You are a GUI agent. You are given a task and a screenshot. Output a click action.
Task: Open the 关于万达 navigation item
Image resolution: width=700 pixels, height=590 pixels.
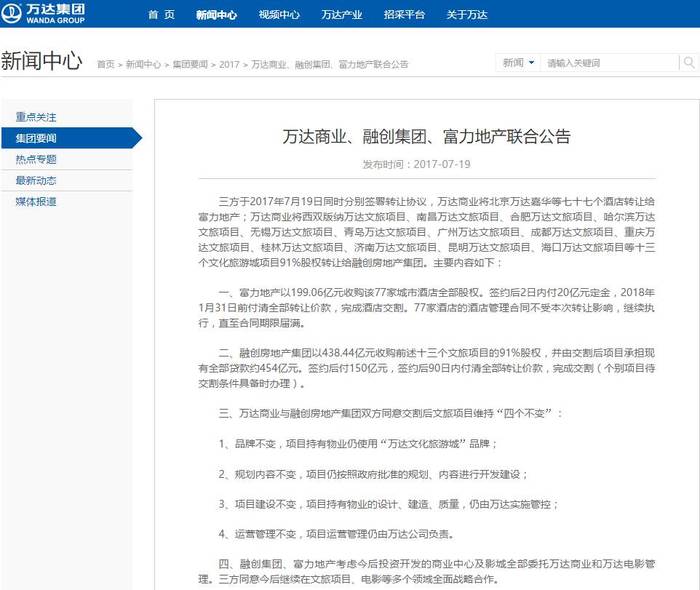(x=467, y=15)
